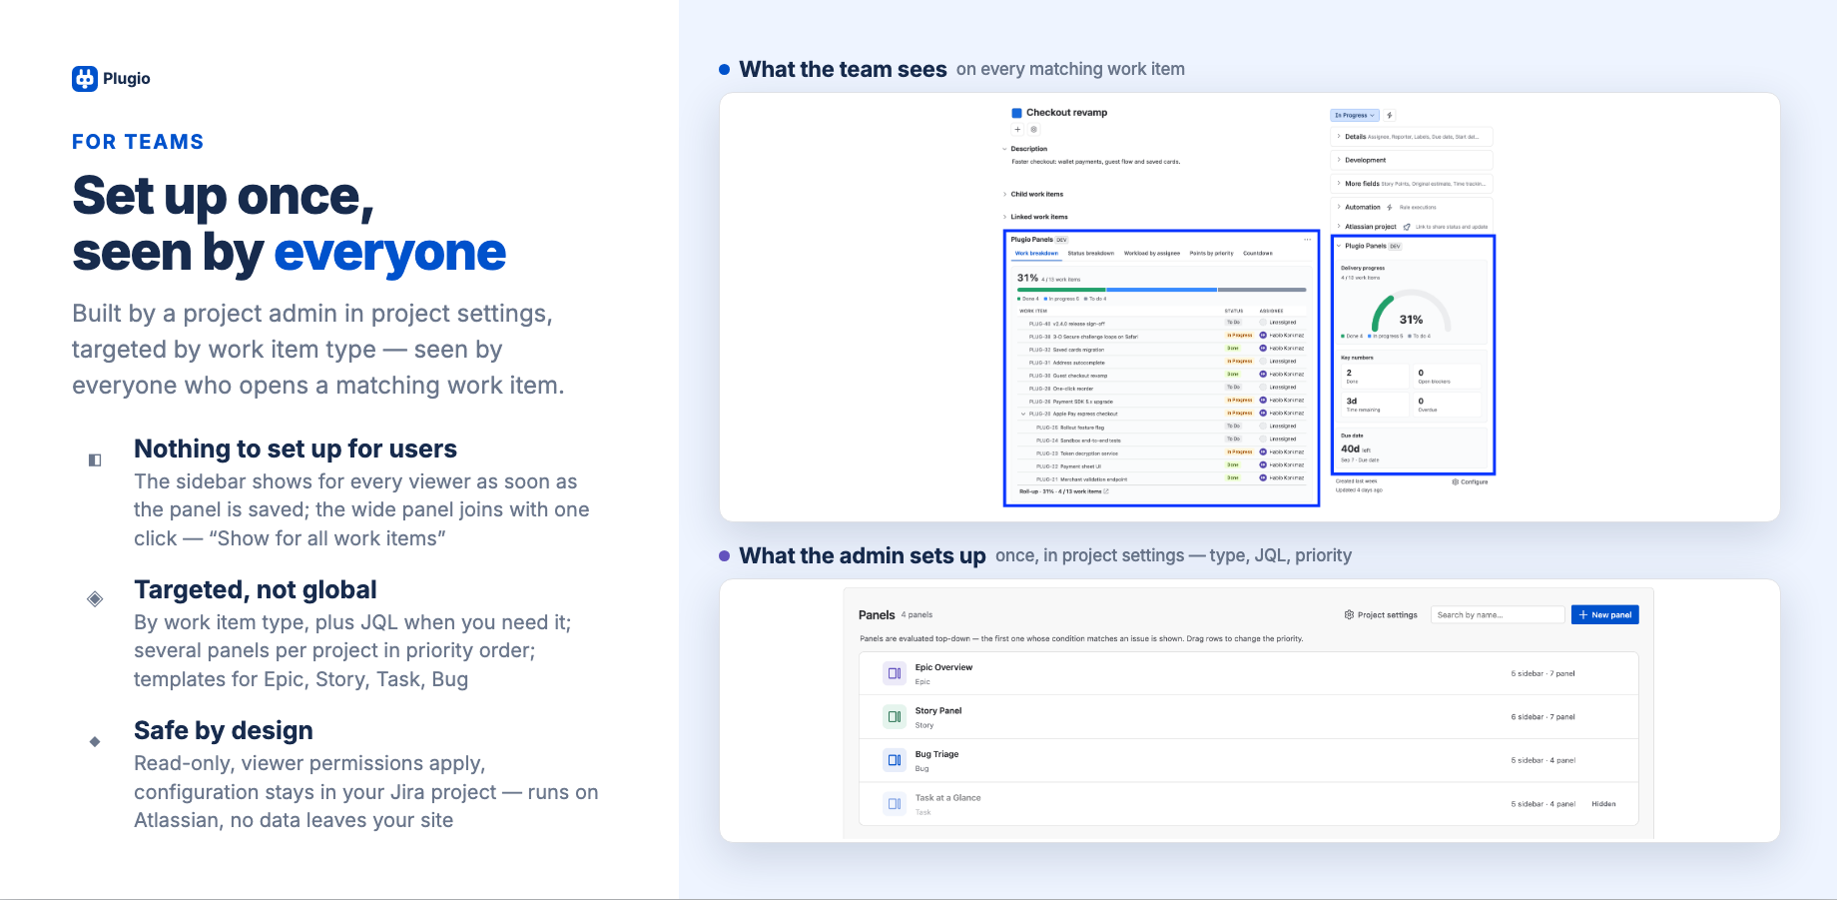The image size is (1837, 900).
Task: Open the Bug Triage panel row
Action: point(1248,760)
